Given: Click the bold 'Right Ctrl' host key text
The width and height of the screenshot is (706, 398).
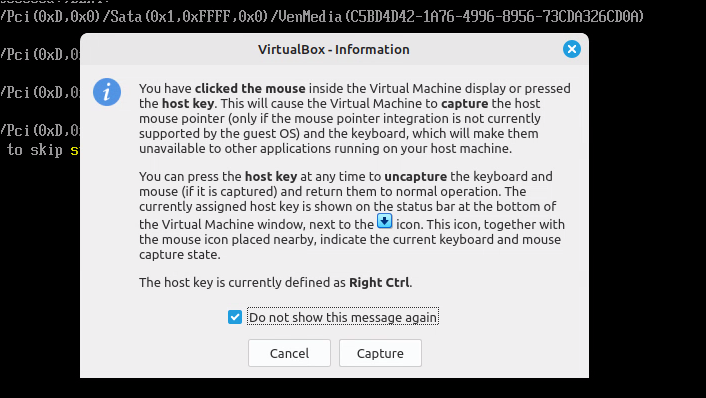Looking at the screenshot, I should [379, 282].
